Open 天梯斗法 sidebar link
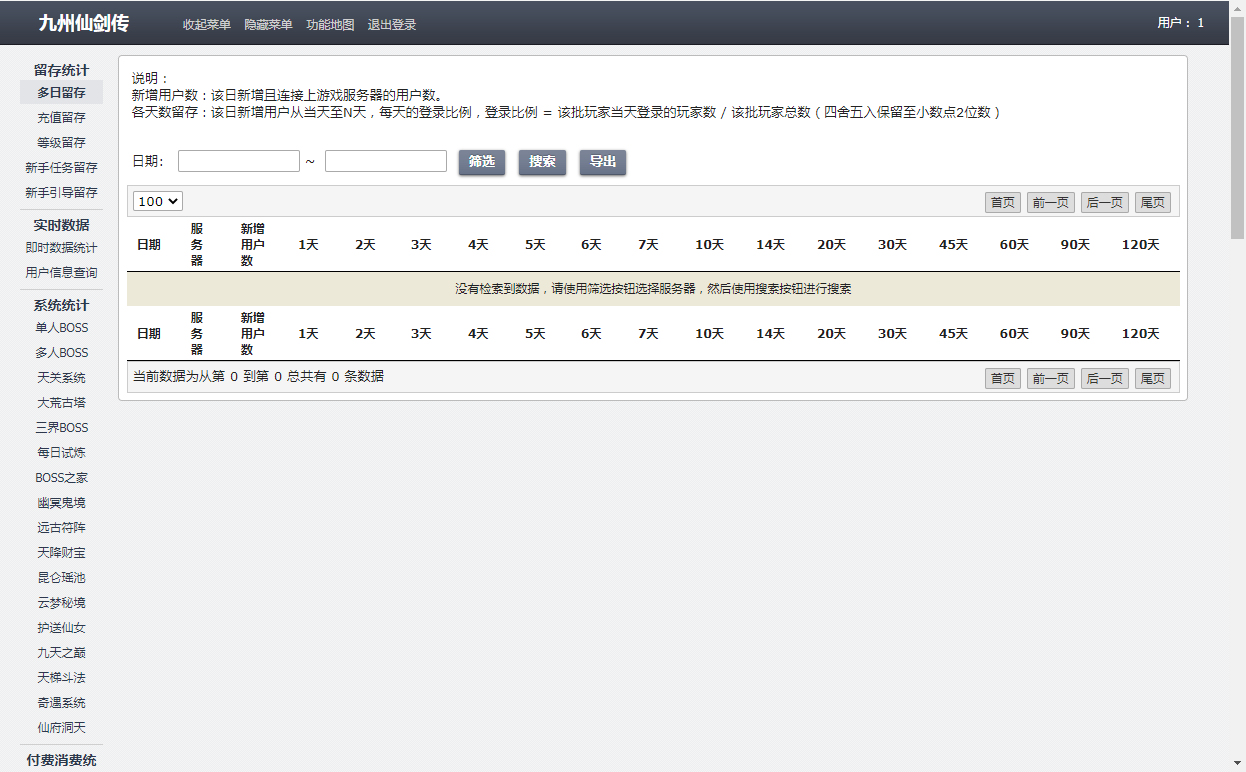Viewport: 1246px width, 772px height. [x=61, y=677]
